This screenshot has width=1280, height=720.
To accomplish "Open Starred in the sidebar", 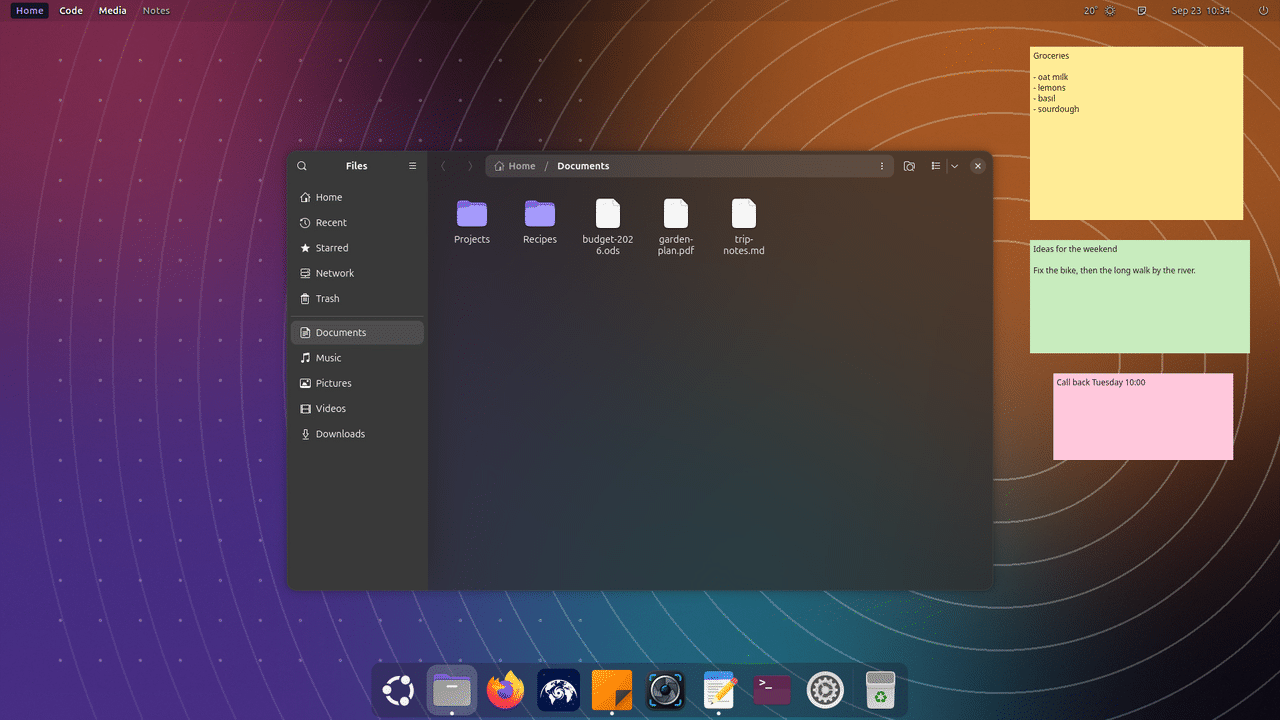I will [357, 248].
